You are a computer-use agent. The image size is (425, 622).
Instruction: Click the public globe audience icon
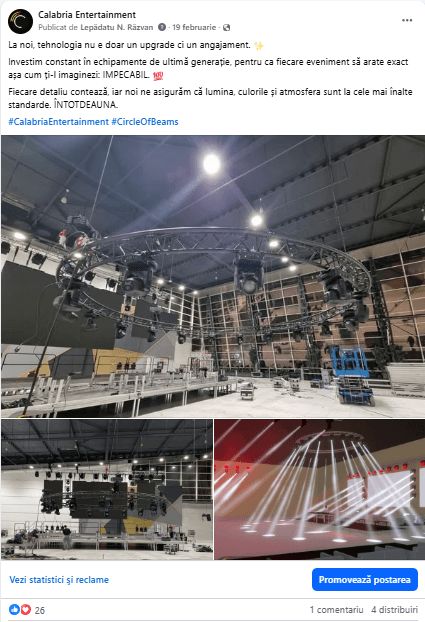click(227, 28)
